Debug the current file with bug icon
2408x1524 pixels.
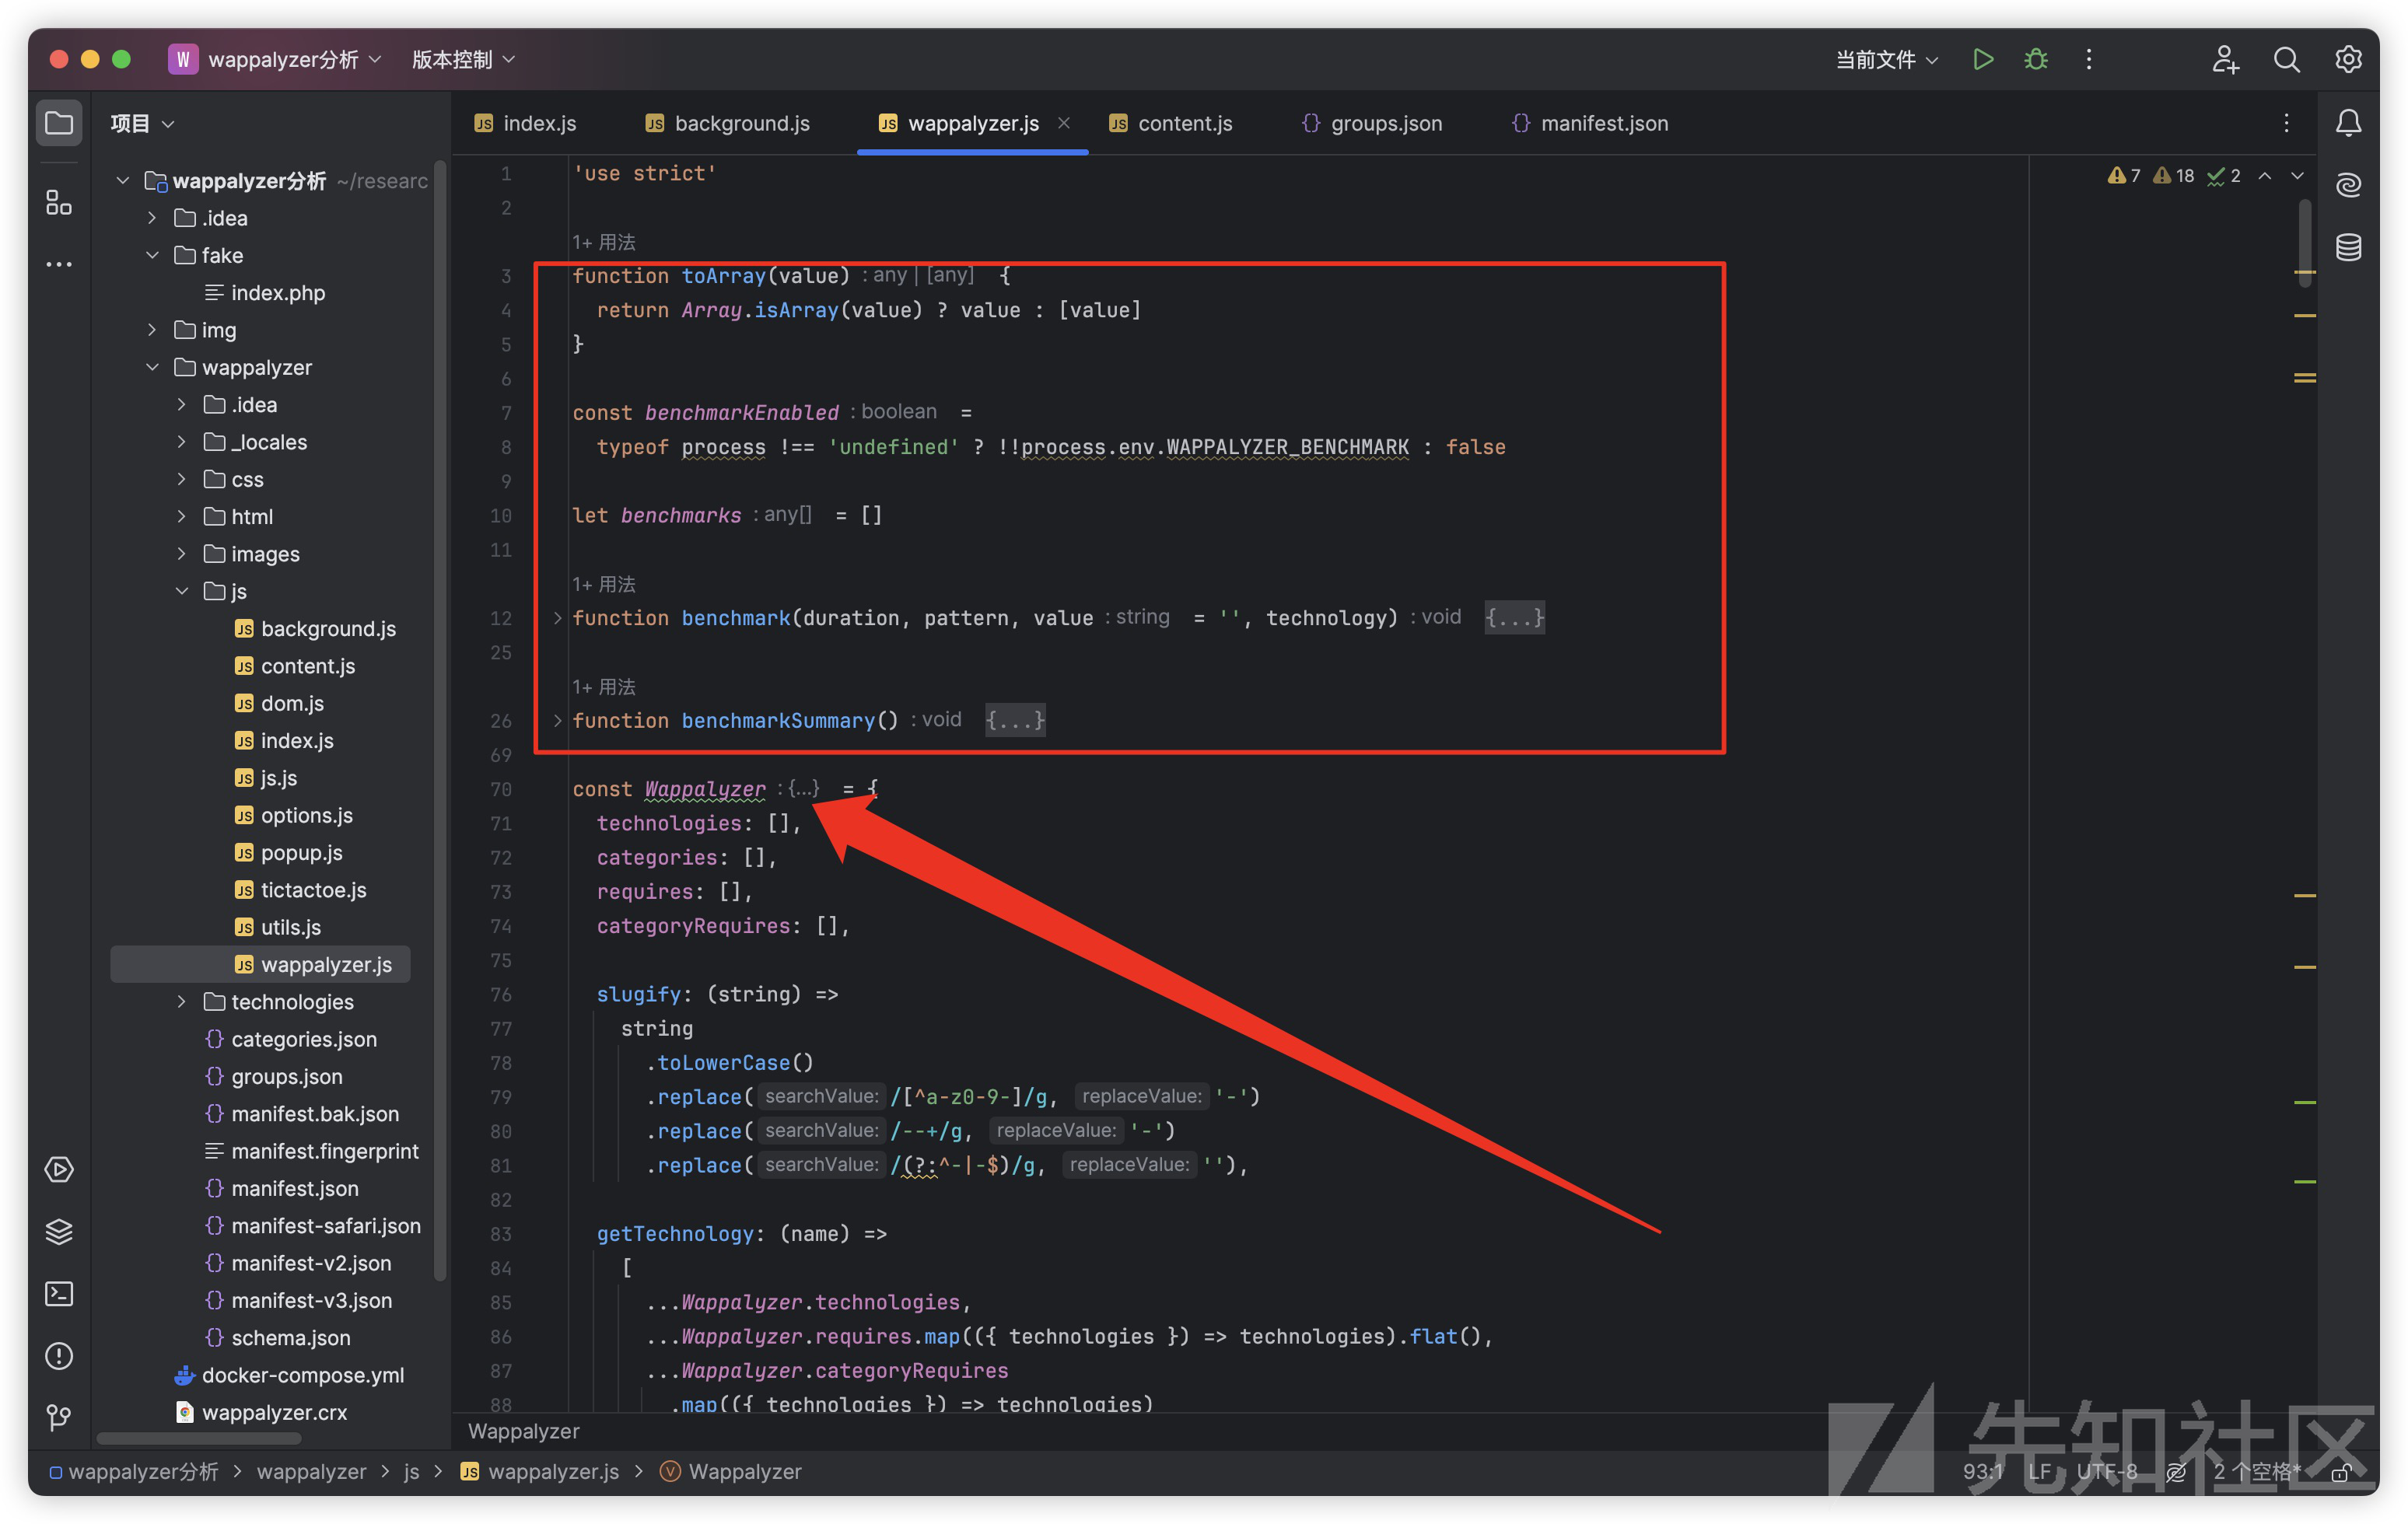(x=2035, y=60)
